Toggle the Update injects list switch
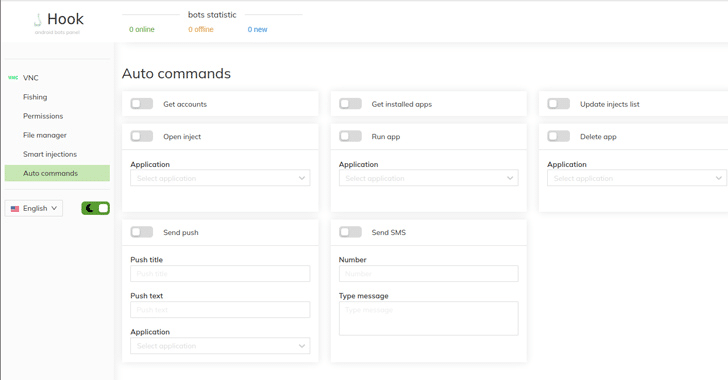 (x=559, y=104)
